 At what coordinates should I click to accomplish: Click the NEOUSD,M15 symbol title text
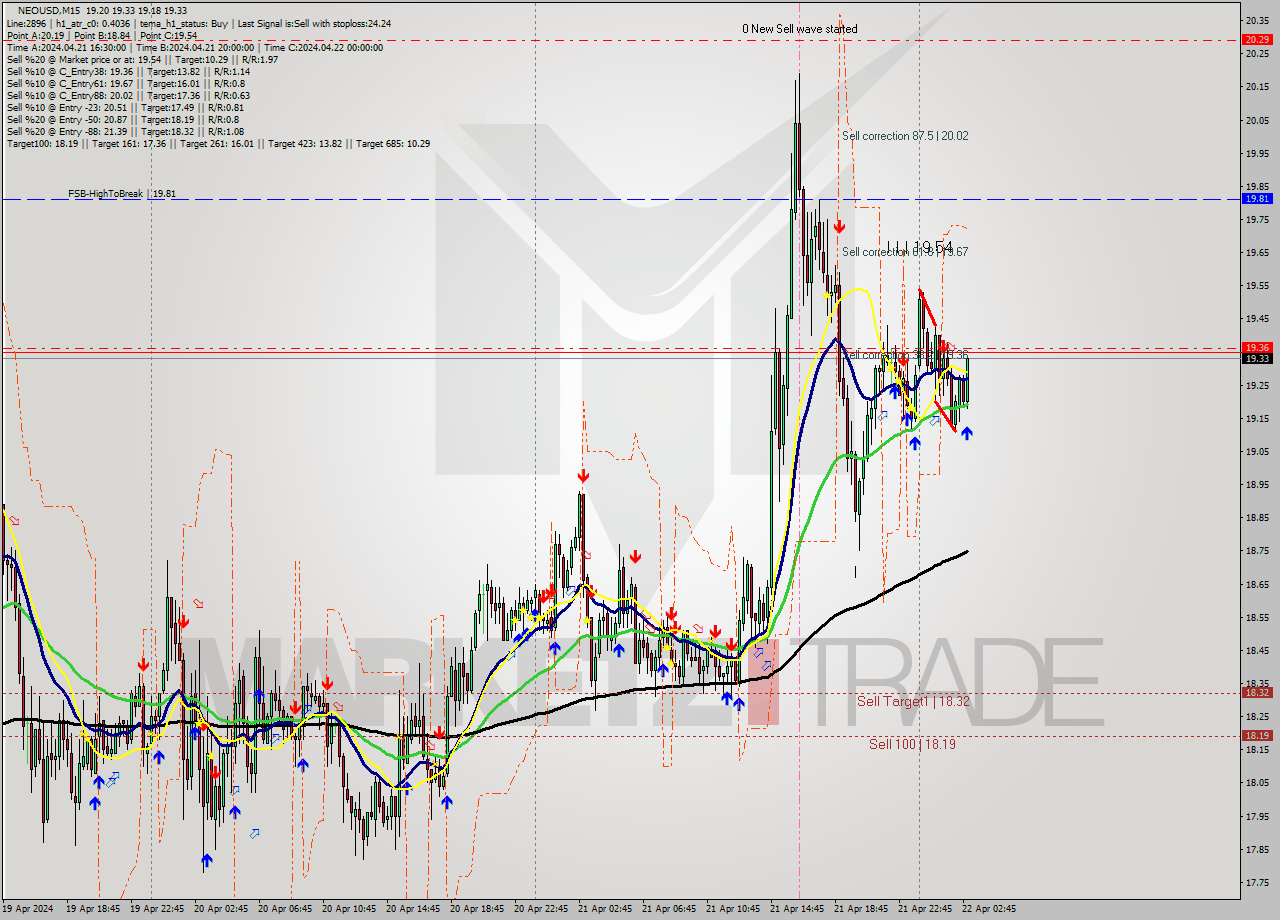(x=48, y=11)
